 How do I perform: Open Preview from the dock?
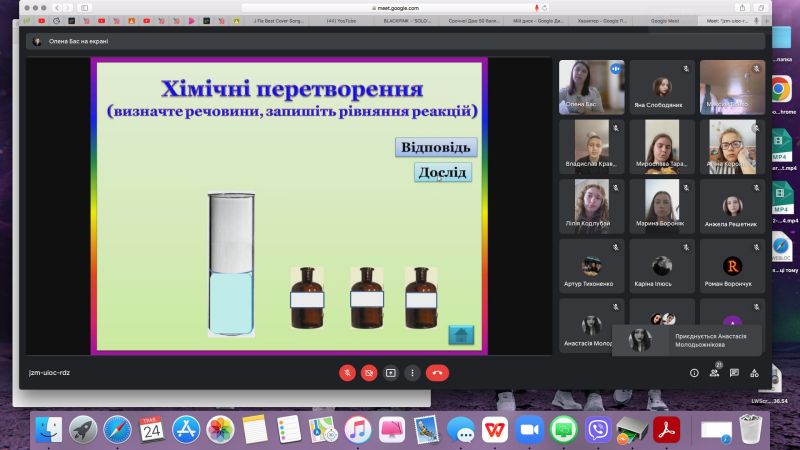(426, 430)
